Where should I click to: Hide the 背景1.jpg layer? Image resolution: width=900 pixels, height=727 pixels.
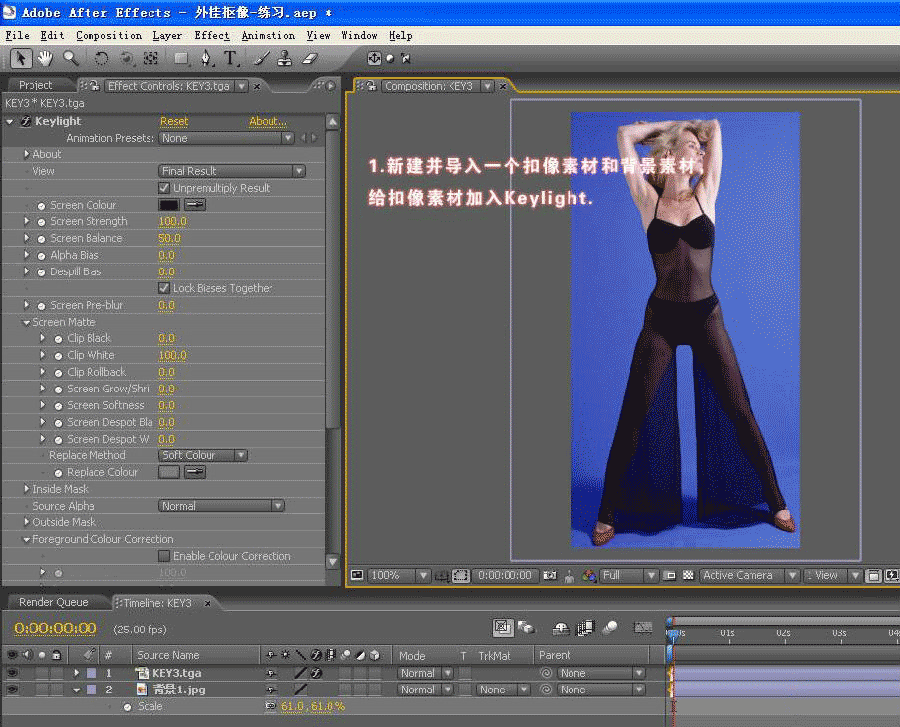click(11, 690)
